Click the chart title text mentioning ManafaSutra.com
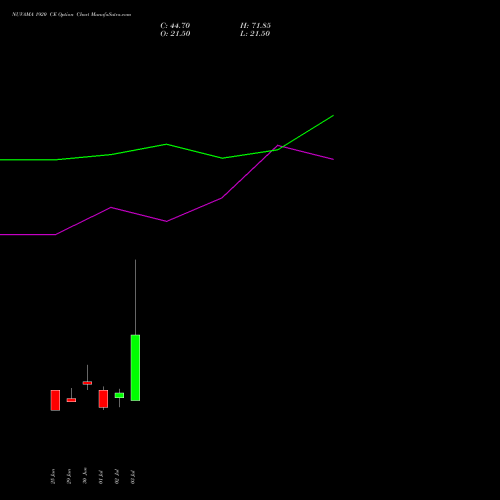This screenshot has height=500, width=500. pyautogui.click(x=72, y=14)
